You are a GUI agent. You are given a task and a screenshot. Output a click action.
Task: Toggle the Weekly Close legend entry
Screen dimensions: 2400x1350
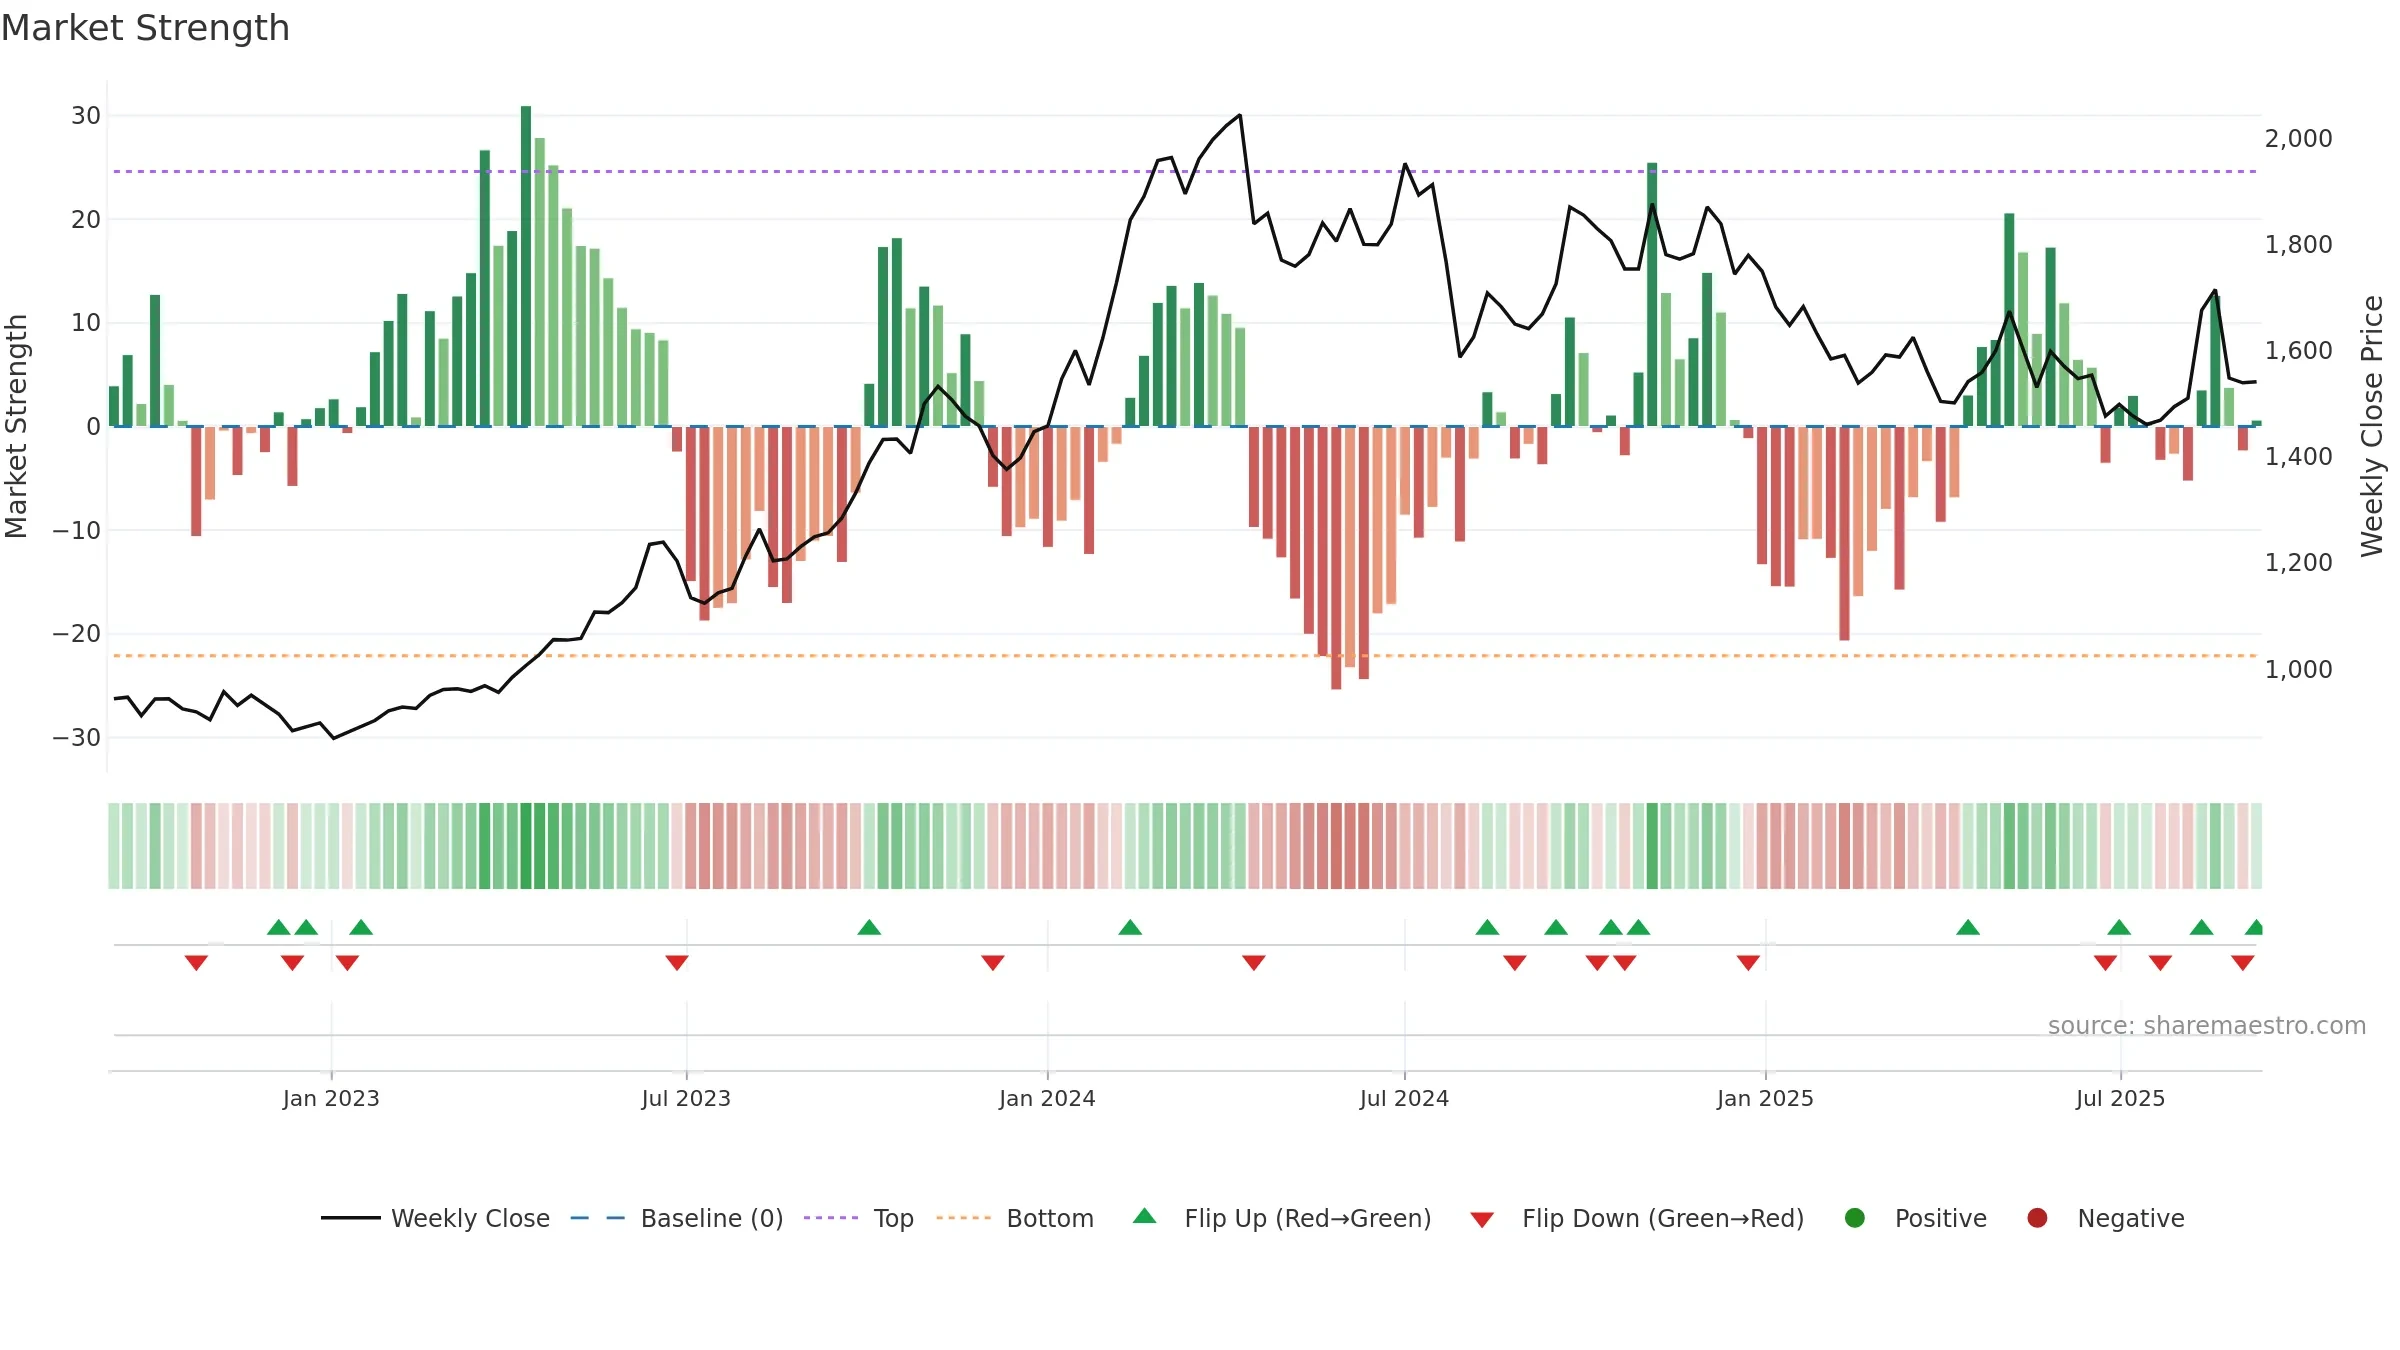point(436,1218)
